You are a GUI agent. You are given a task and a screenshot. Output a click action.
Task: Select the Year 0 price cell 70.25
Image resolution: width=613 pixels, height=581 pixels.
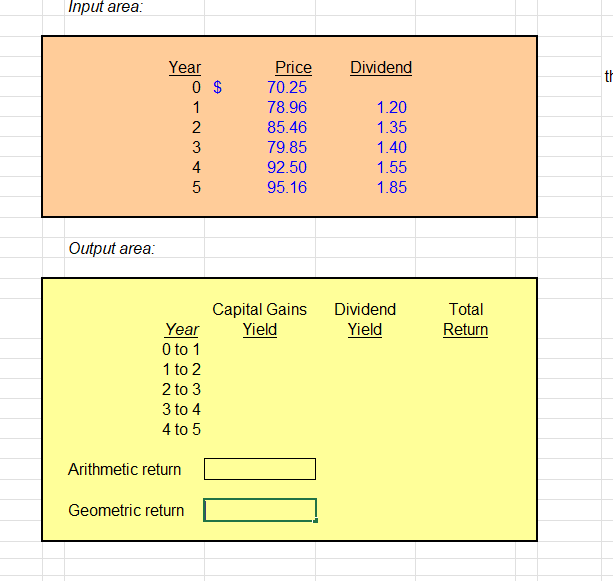(x=287, y=87)
